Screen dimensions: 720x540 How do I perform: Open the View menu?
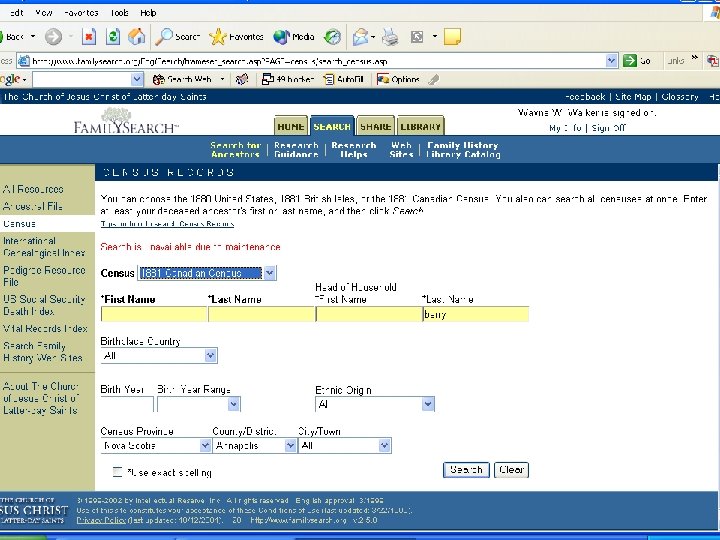point(44,13)
